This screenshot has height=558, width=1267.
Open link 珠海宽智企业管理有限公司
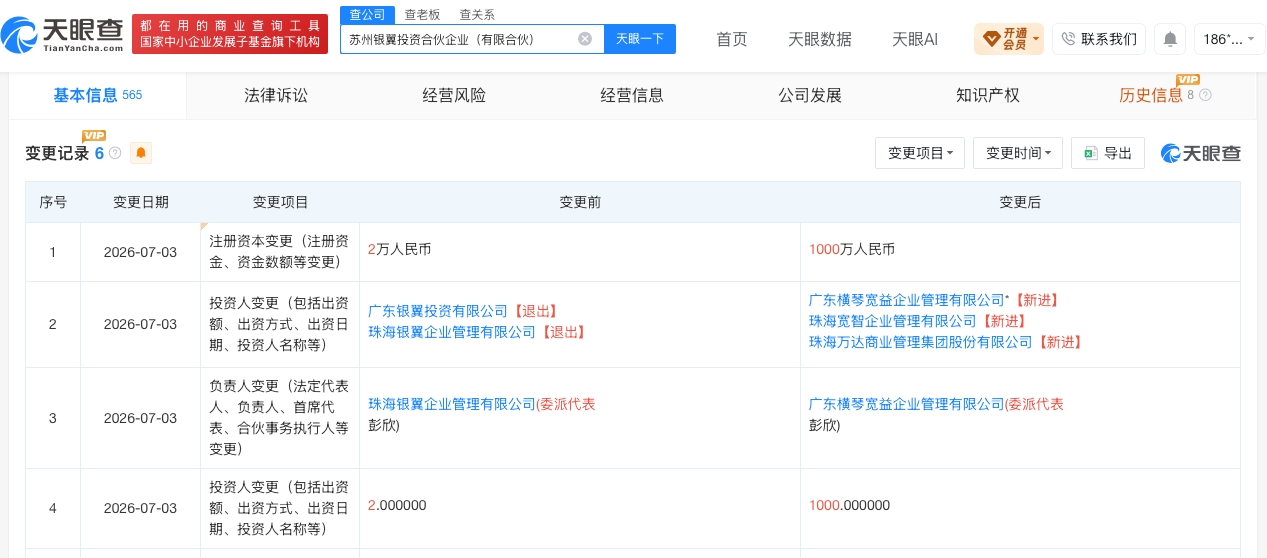click(x=893, y=321)
